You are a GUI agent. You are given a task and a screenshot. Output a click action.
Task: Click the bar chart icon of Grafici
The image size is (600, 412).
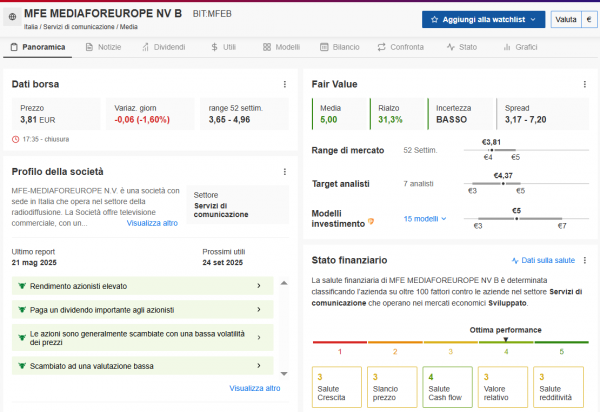coord(507,47)
